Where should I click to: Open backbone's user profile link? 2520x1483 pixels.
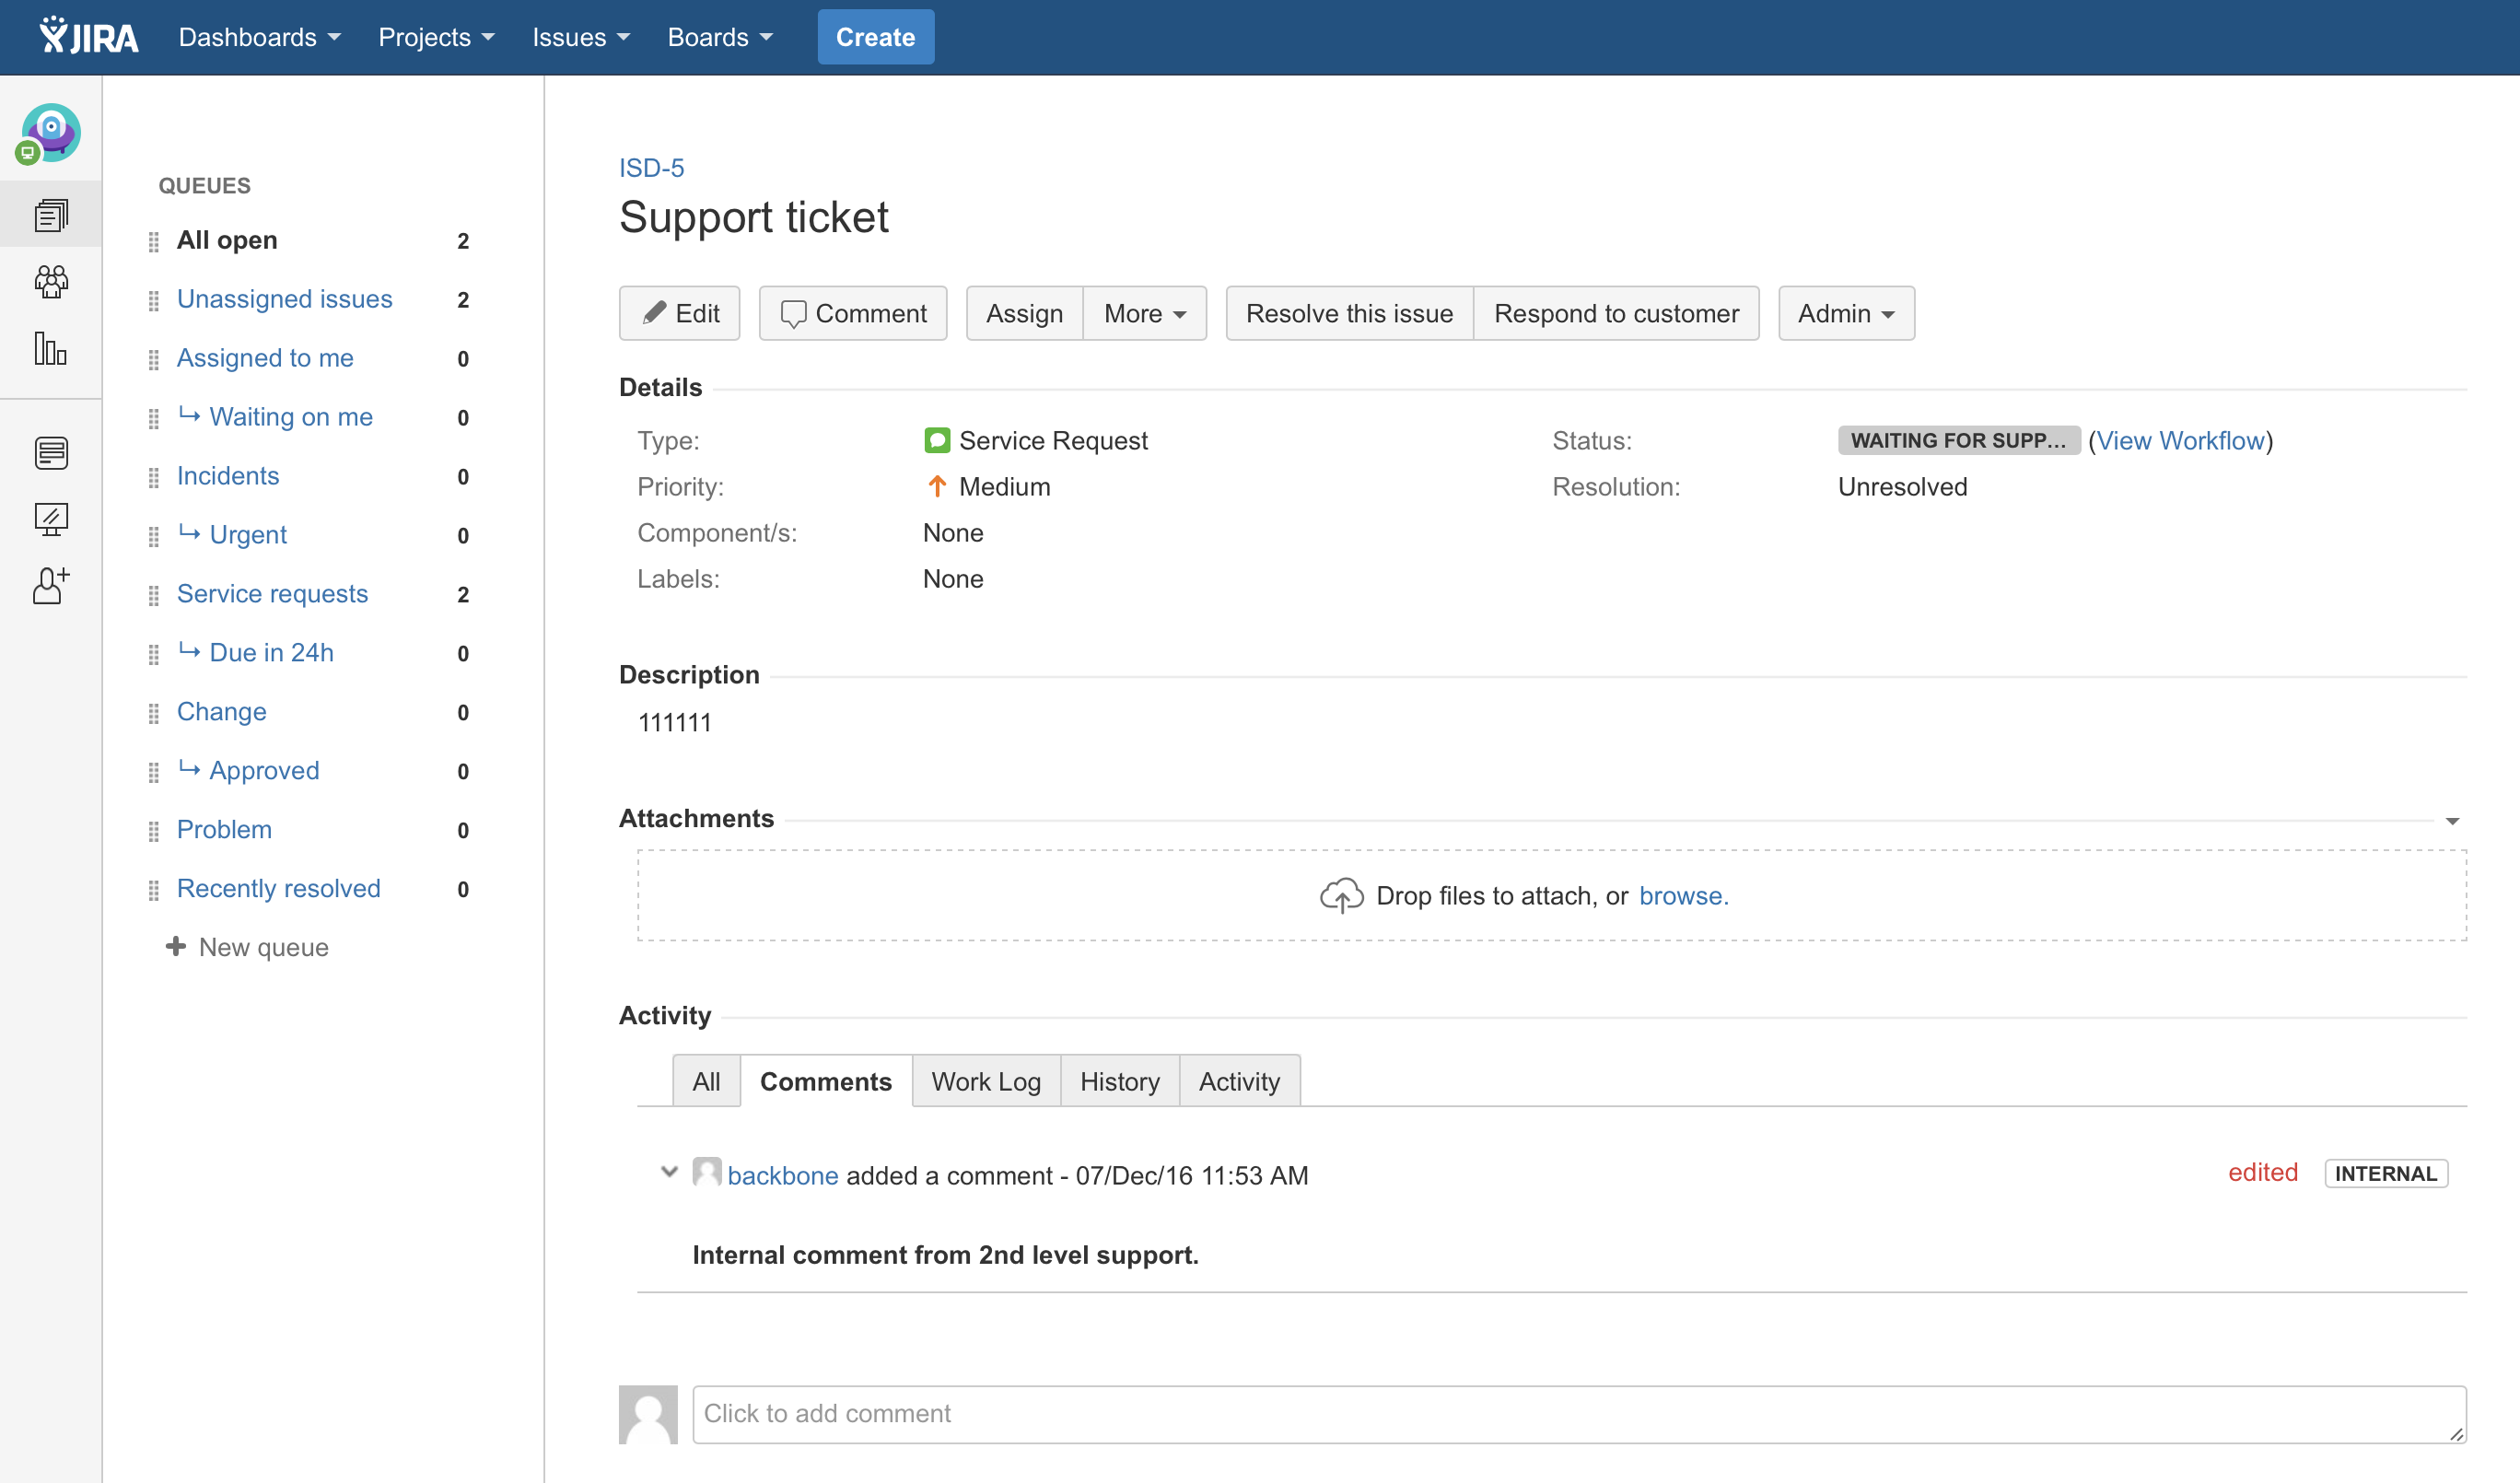(783, 1175)
